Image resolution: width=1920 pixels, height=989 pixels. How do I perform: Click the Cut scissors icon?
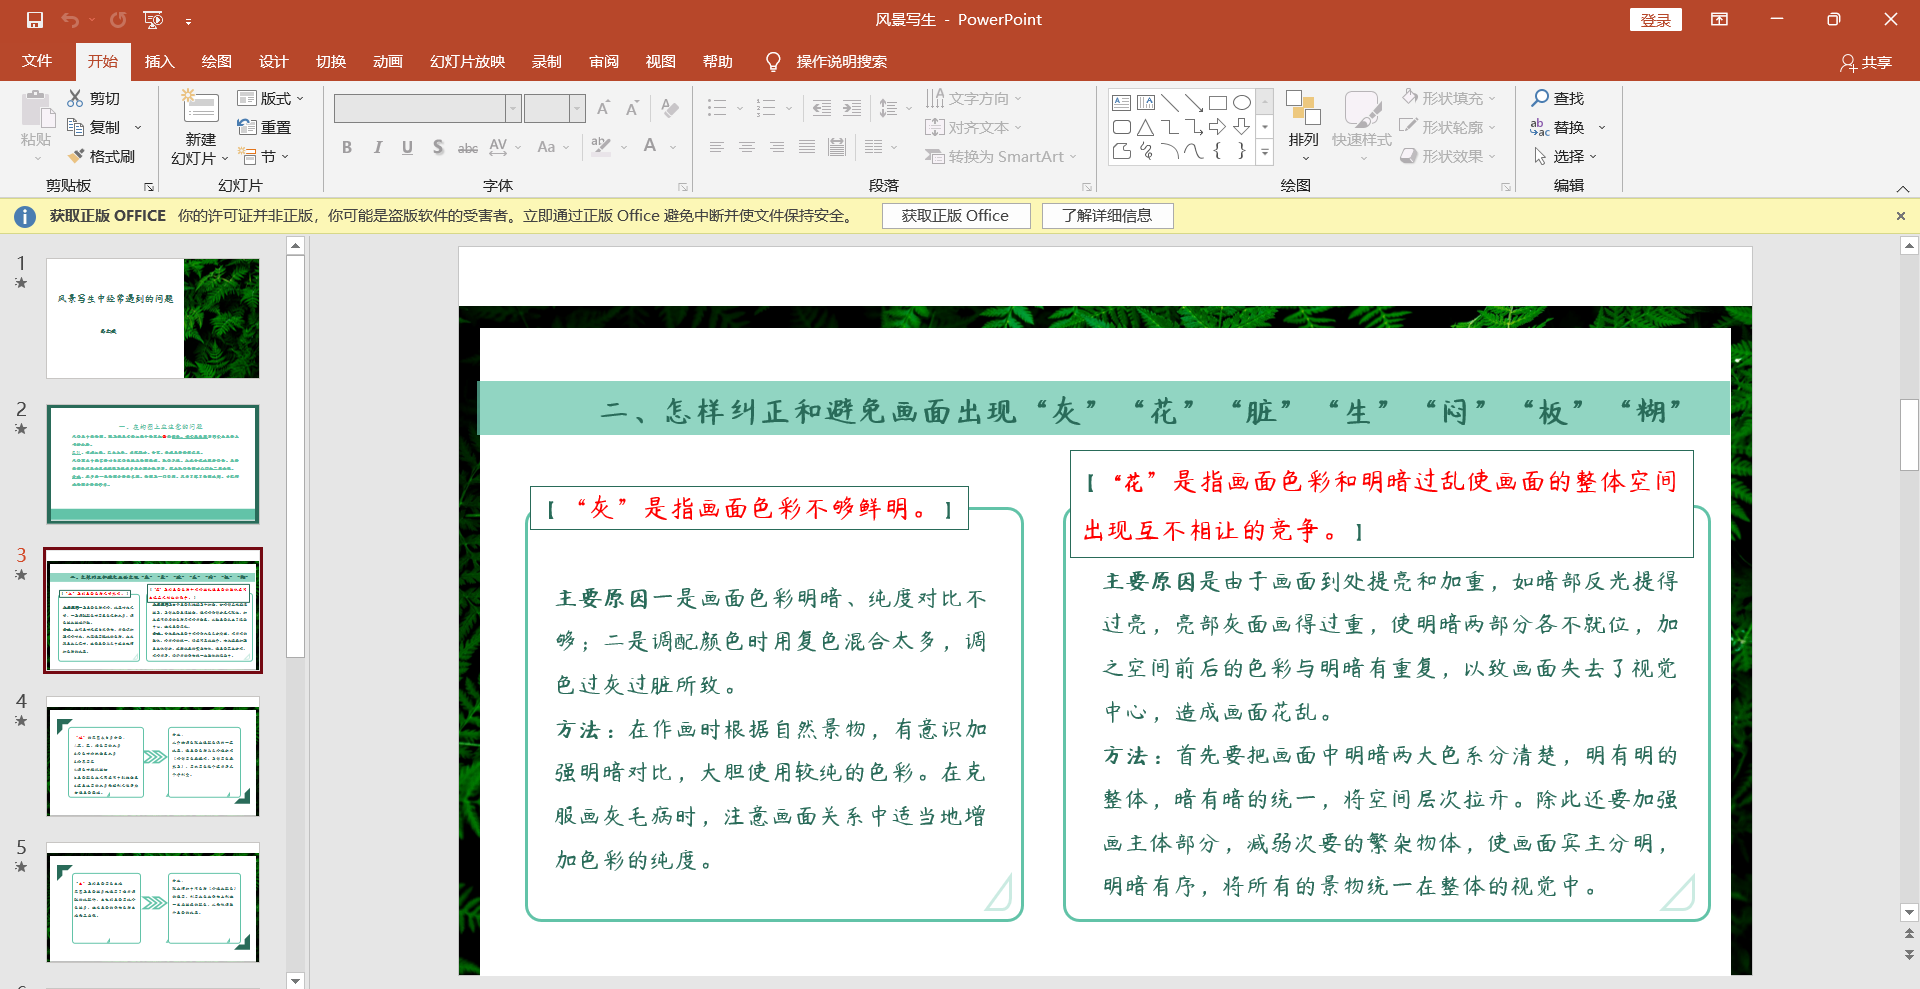(76, 98)
